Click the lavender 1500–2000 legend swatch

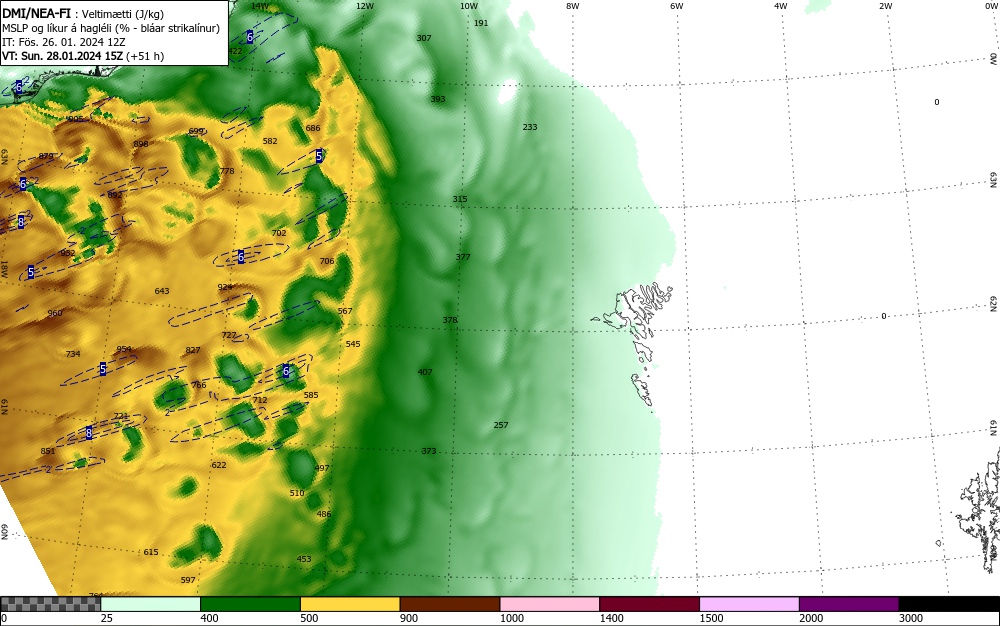(749, 604)
